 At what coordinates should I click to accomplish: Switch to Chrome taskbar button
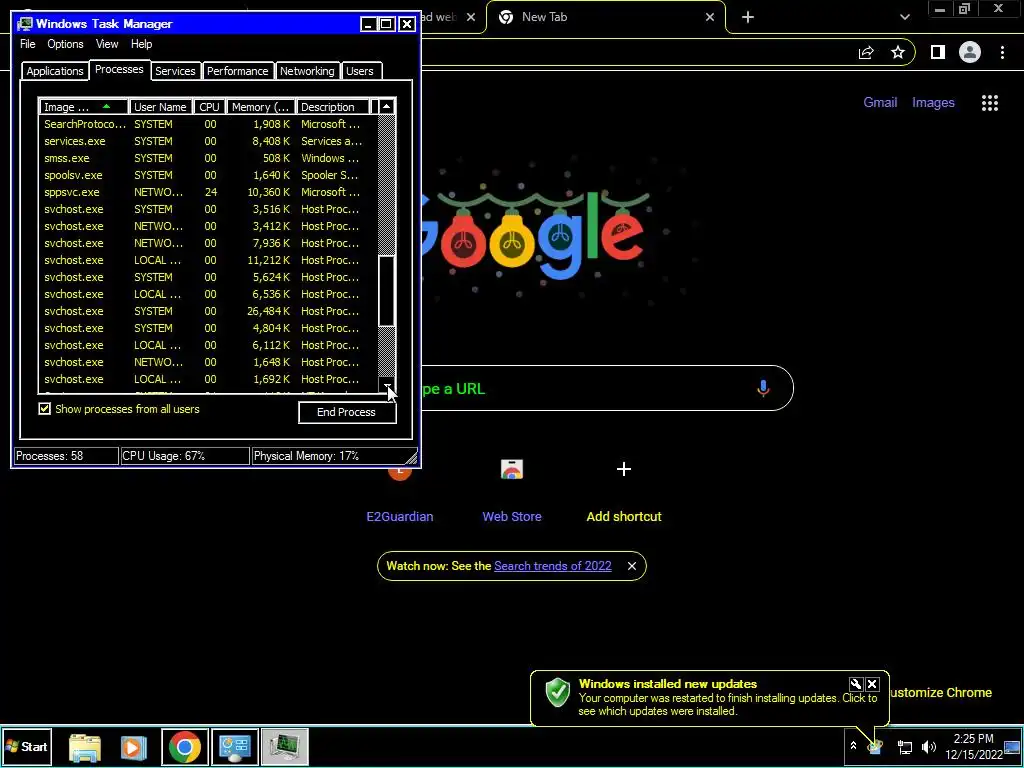pos(185,747)
